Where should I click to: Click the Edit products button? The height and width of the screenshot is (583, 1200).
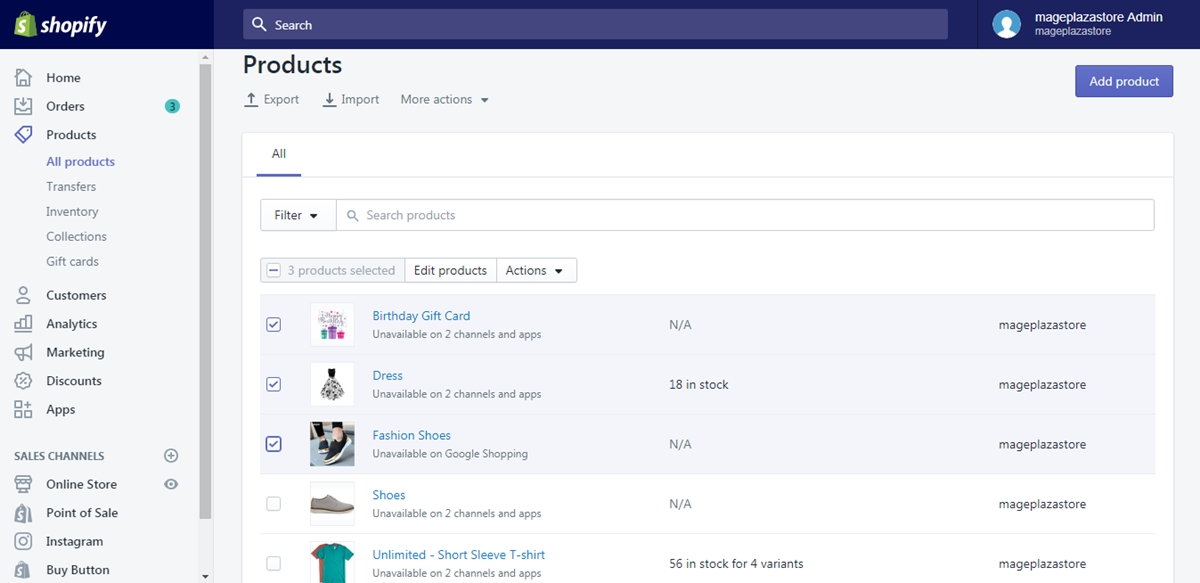(450, 270)
